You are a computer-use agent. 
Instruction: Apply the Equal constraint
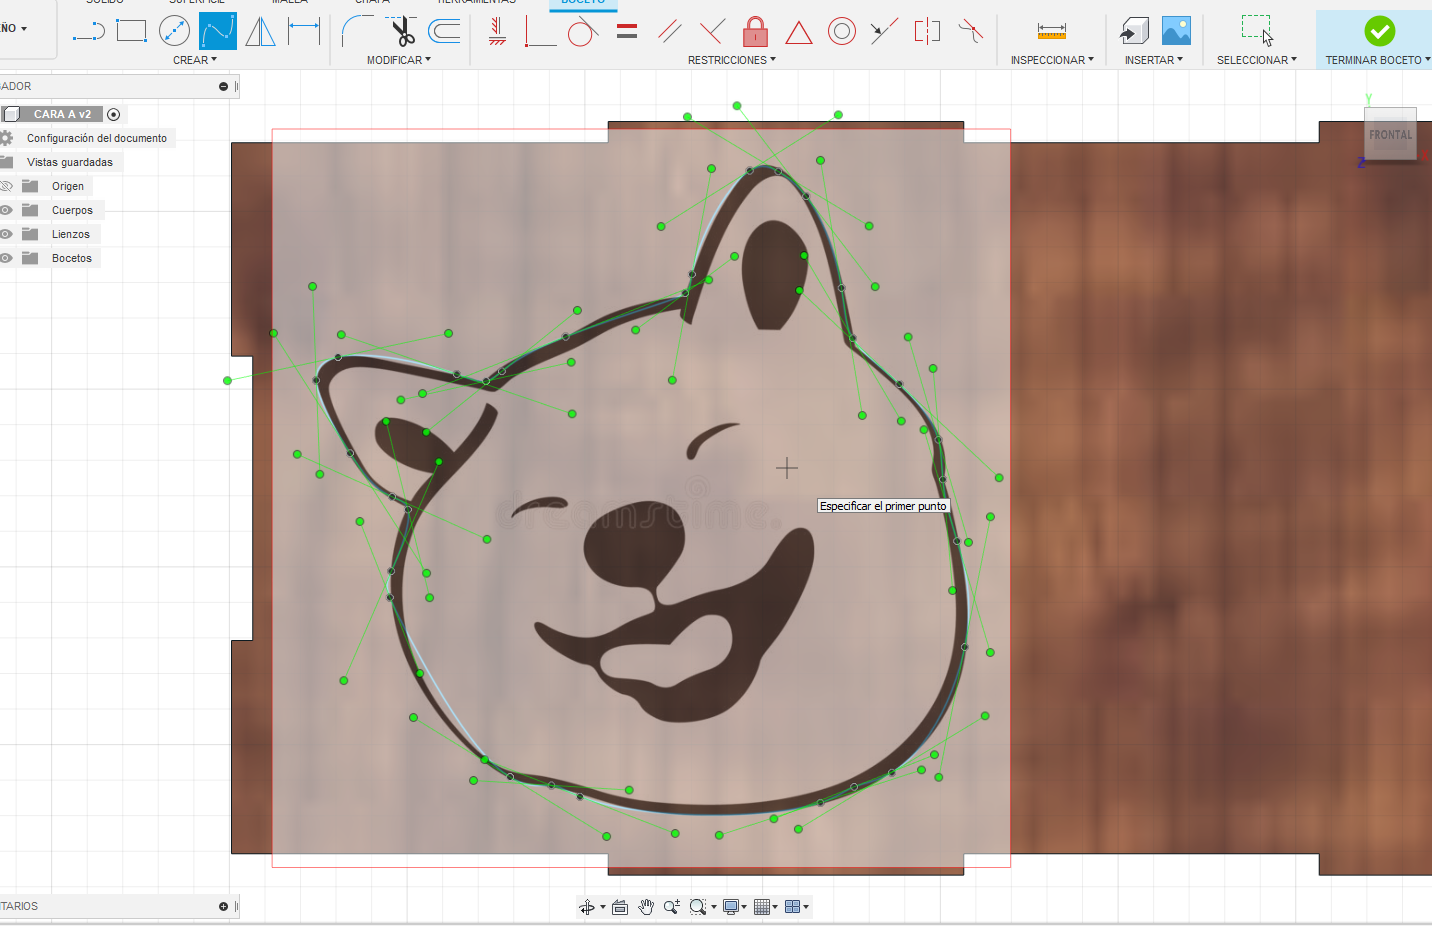[x=627, y=32]
